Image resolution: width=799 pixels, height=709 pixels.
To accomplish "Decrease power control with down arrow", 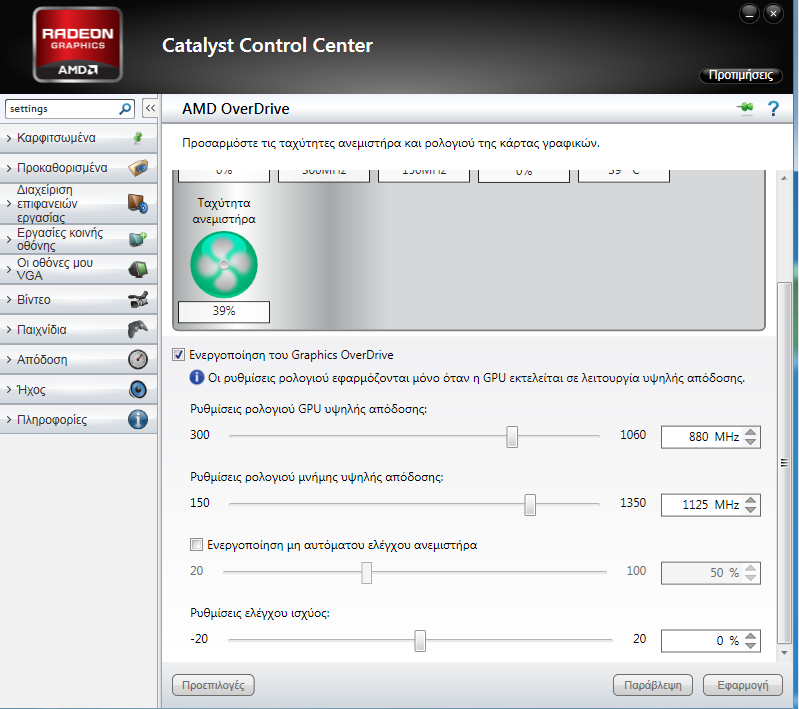I will pyautogui.click(x=751, y=646).
